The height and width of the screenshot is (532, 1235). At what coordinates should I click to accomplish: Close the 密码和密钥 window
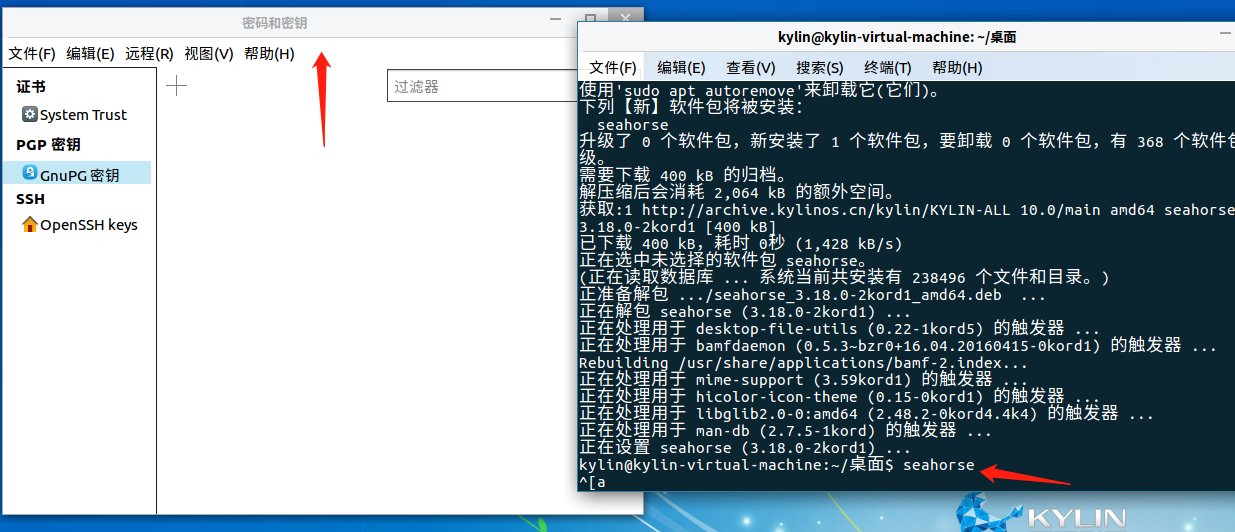tap(626, 18)
